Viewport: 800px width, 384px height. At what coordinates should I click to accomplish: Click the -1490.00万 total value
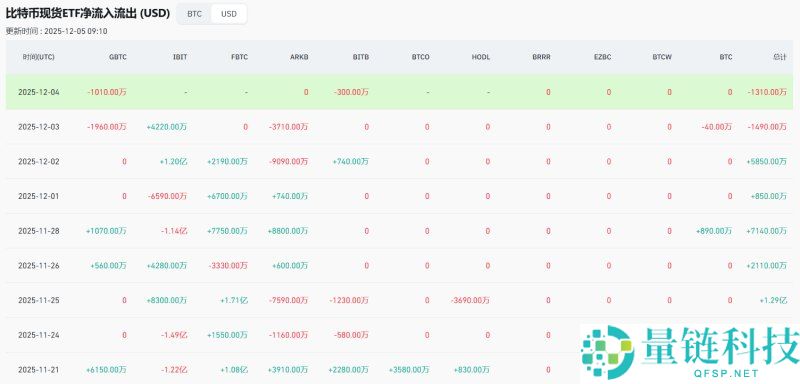766,126
